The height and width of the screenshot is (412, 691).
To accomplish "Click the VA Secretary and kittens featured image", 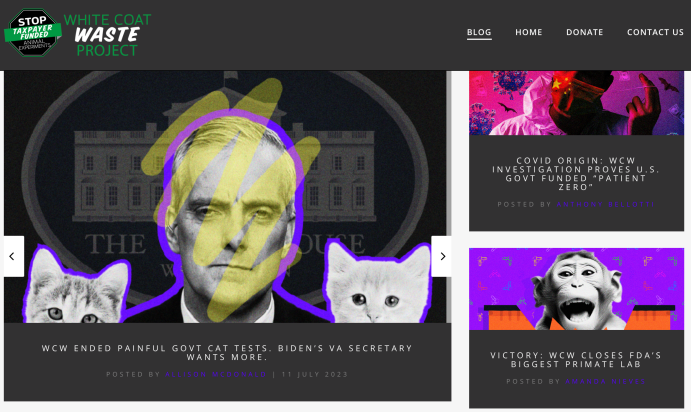I will pyautogui.click(x=227, y=197).
